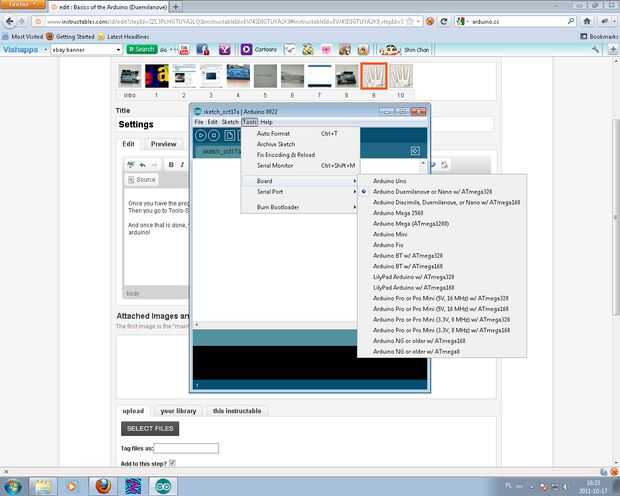Open Yahoo icon in Vishappe toolbar
This screenshot has height=496, width=620.
(x=225, y=49)
